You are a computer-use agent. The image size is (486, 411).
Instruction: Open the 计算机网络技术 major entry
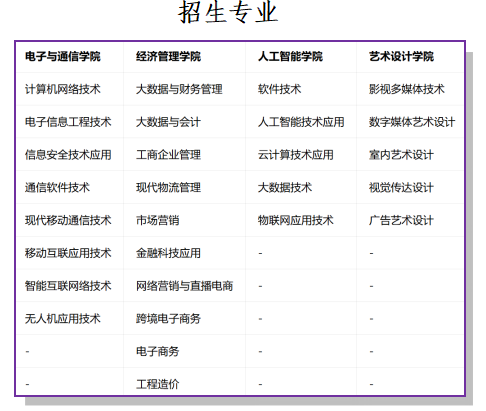(63, 89)
